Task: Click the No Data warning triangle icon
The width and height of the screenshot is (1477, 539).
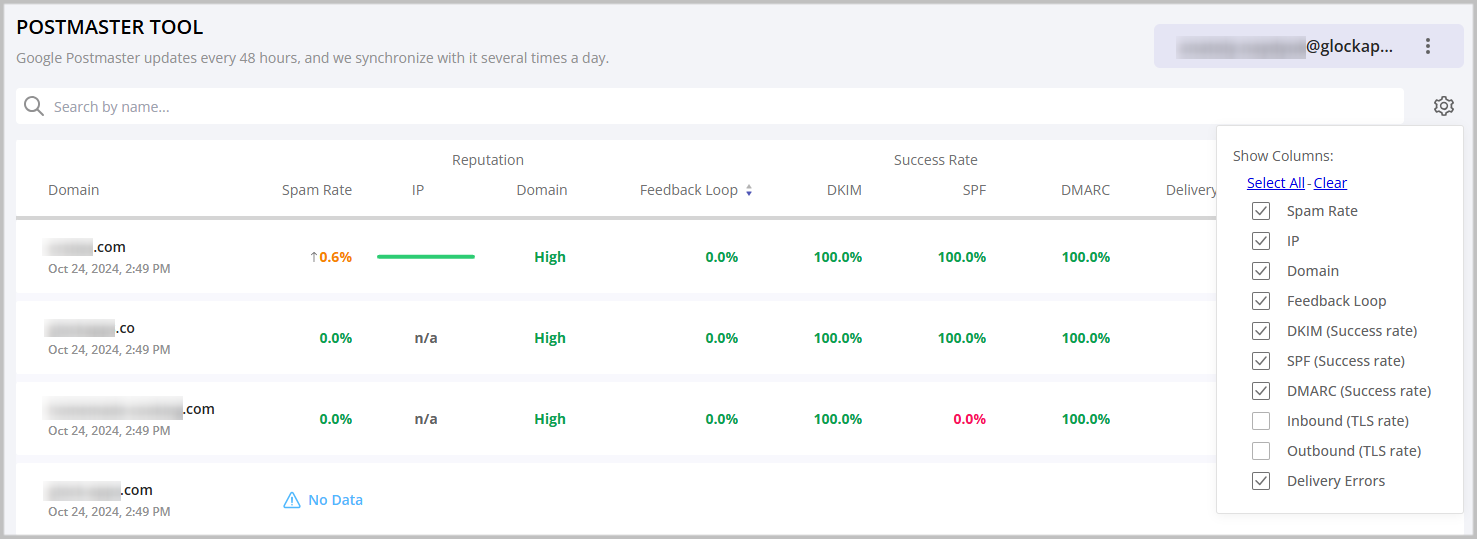Action: coord(292,500)
